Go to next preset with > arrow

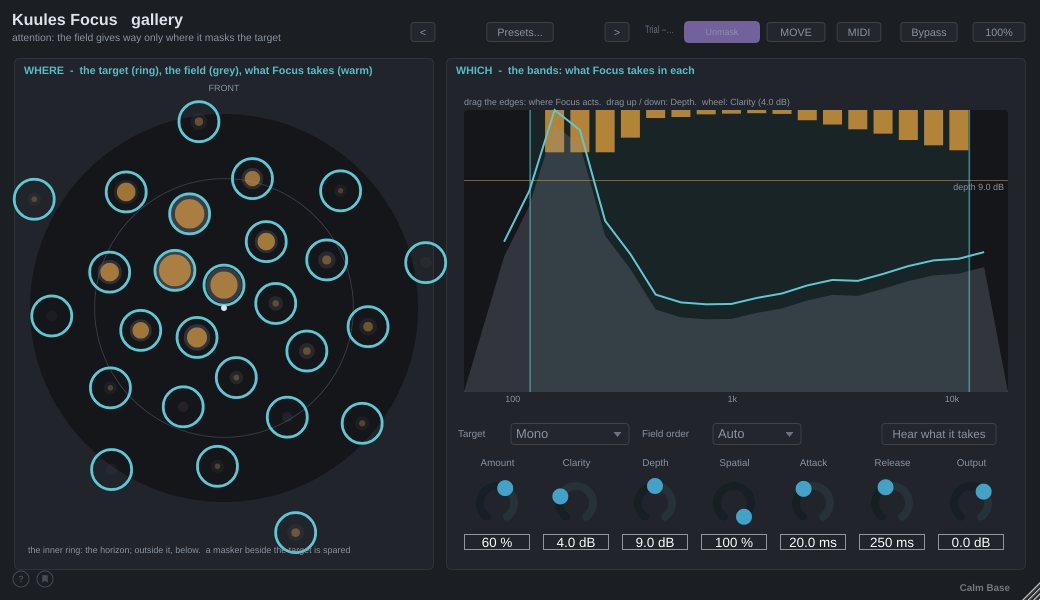tap(617, 32)
